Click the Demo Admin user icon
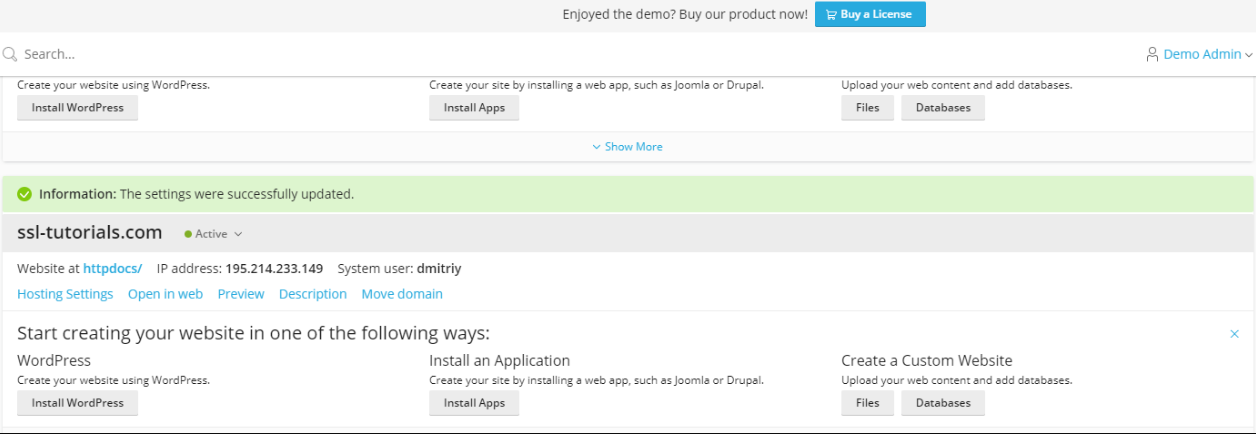 coord(1152,54)
